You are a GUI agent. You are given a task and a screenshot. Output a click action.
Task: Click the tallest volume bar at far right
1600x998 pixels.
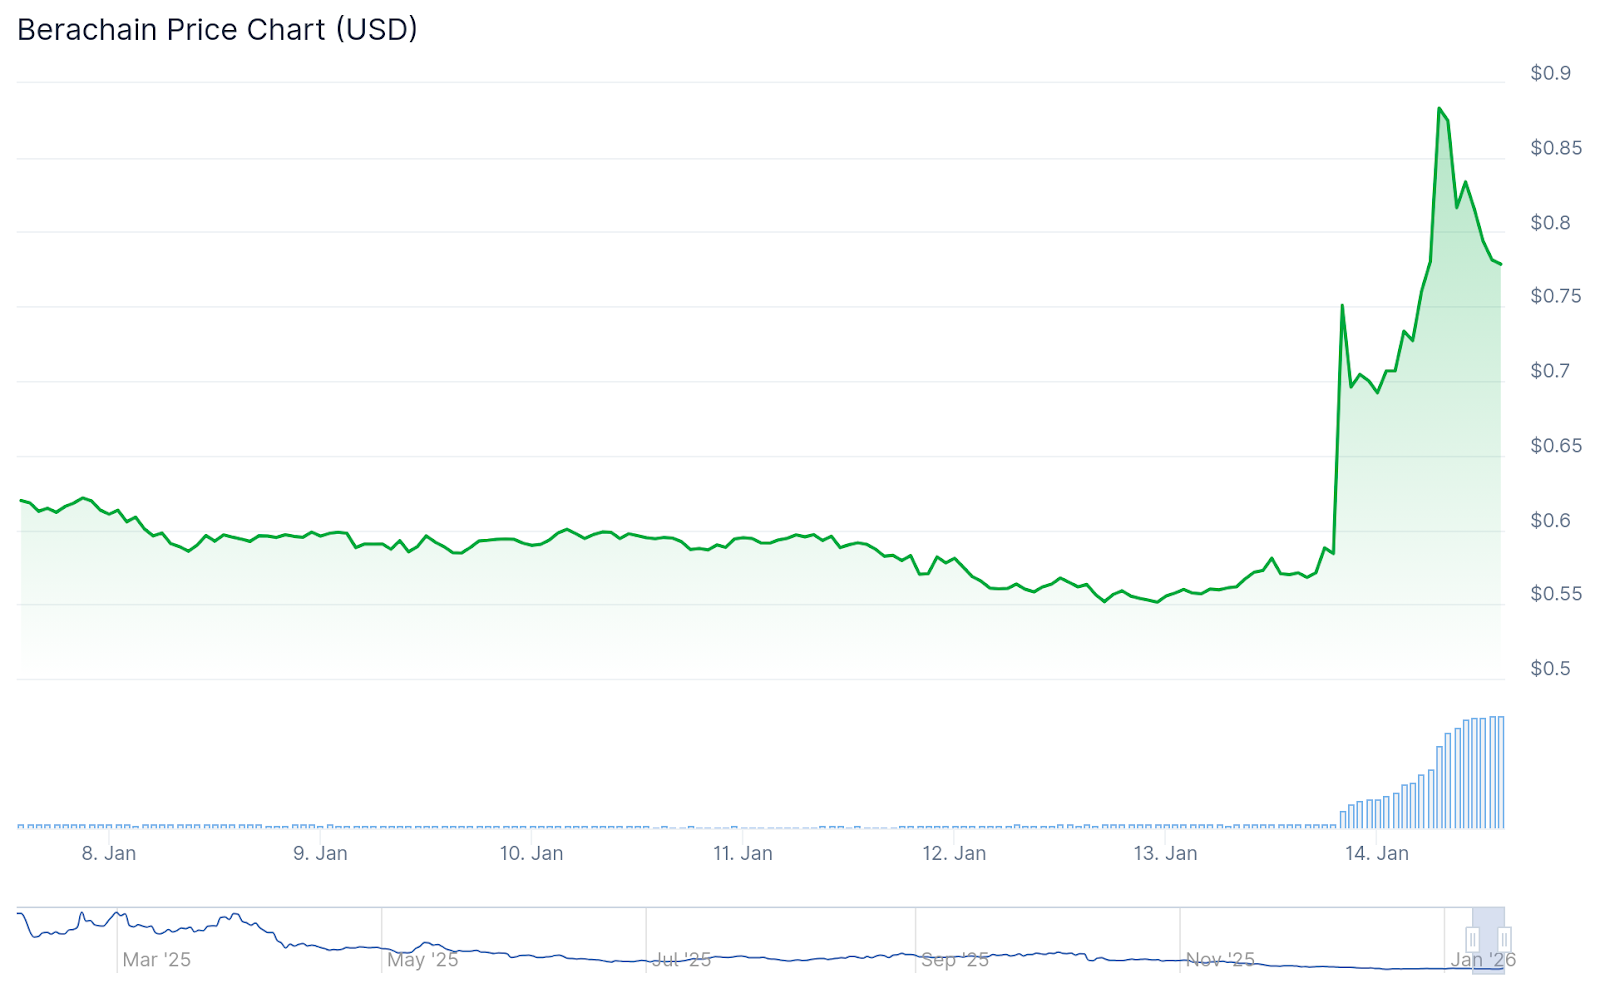coord(1500,772)
